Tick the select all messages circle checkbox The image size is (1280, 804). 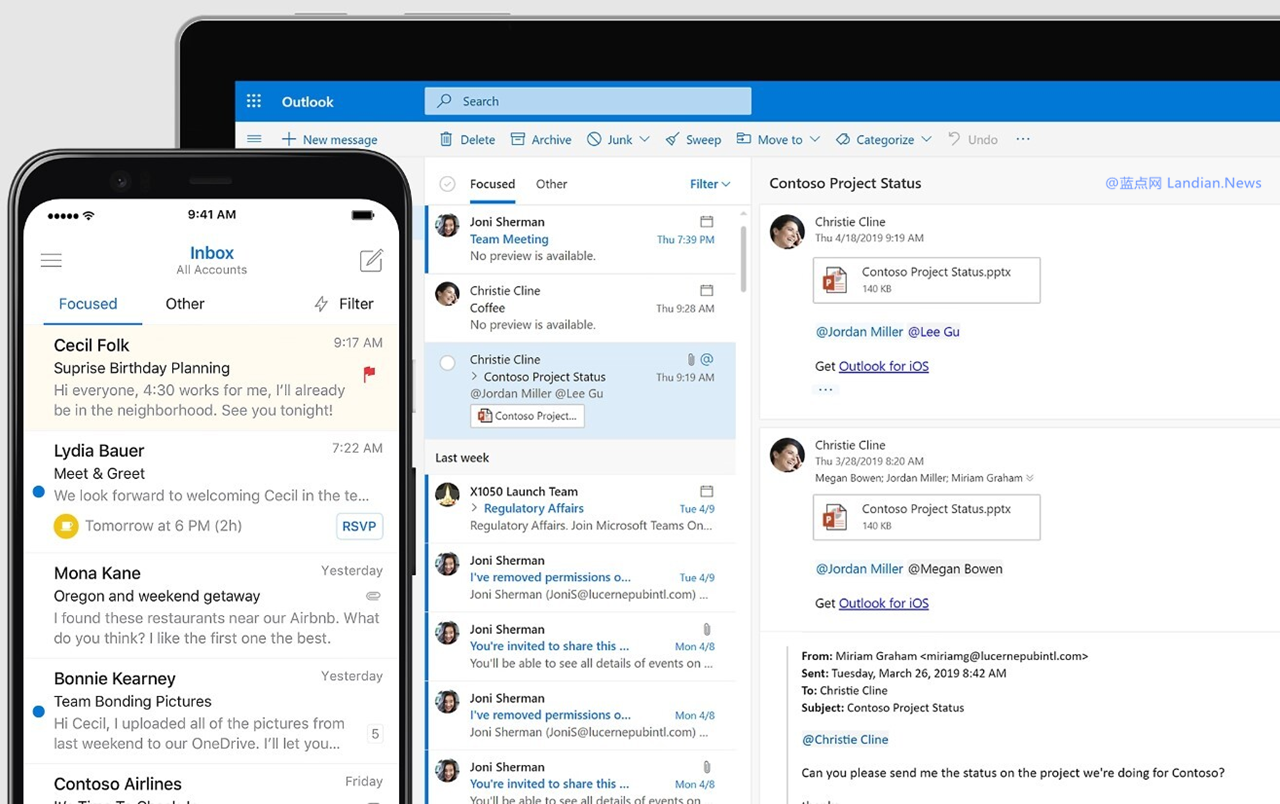(448, 184)
